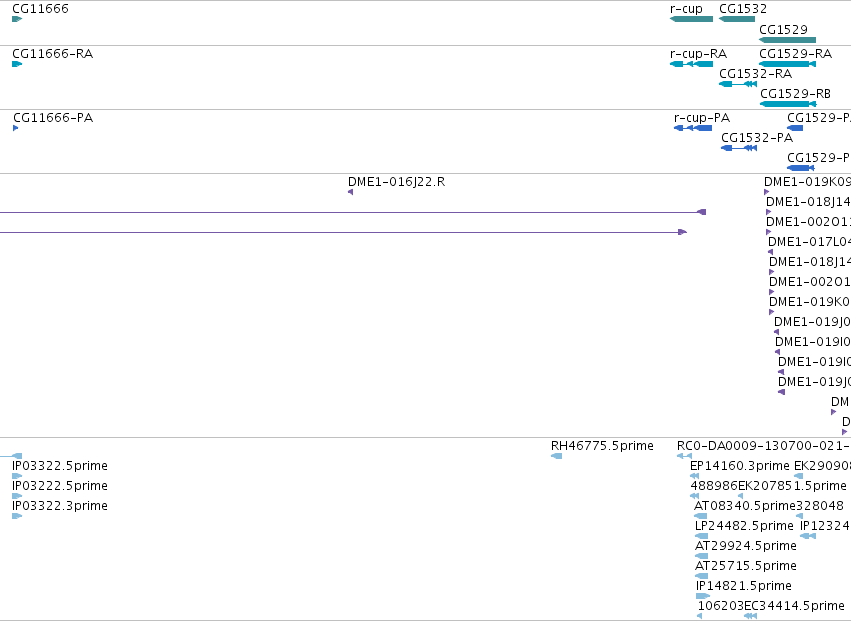
Task: Open the CG1532-RA transcript
Action: [738, 84]
